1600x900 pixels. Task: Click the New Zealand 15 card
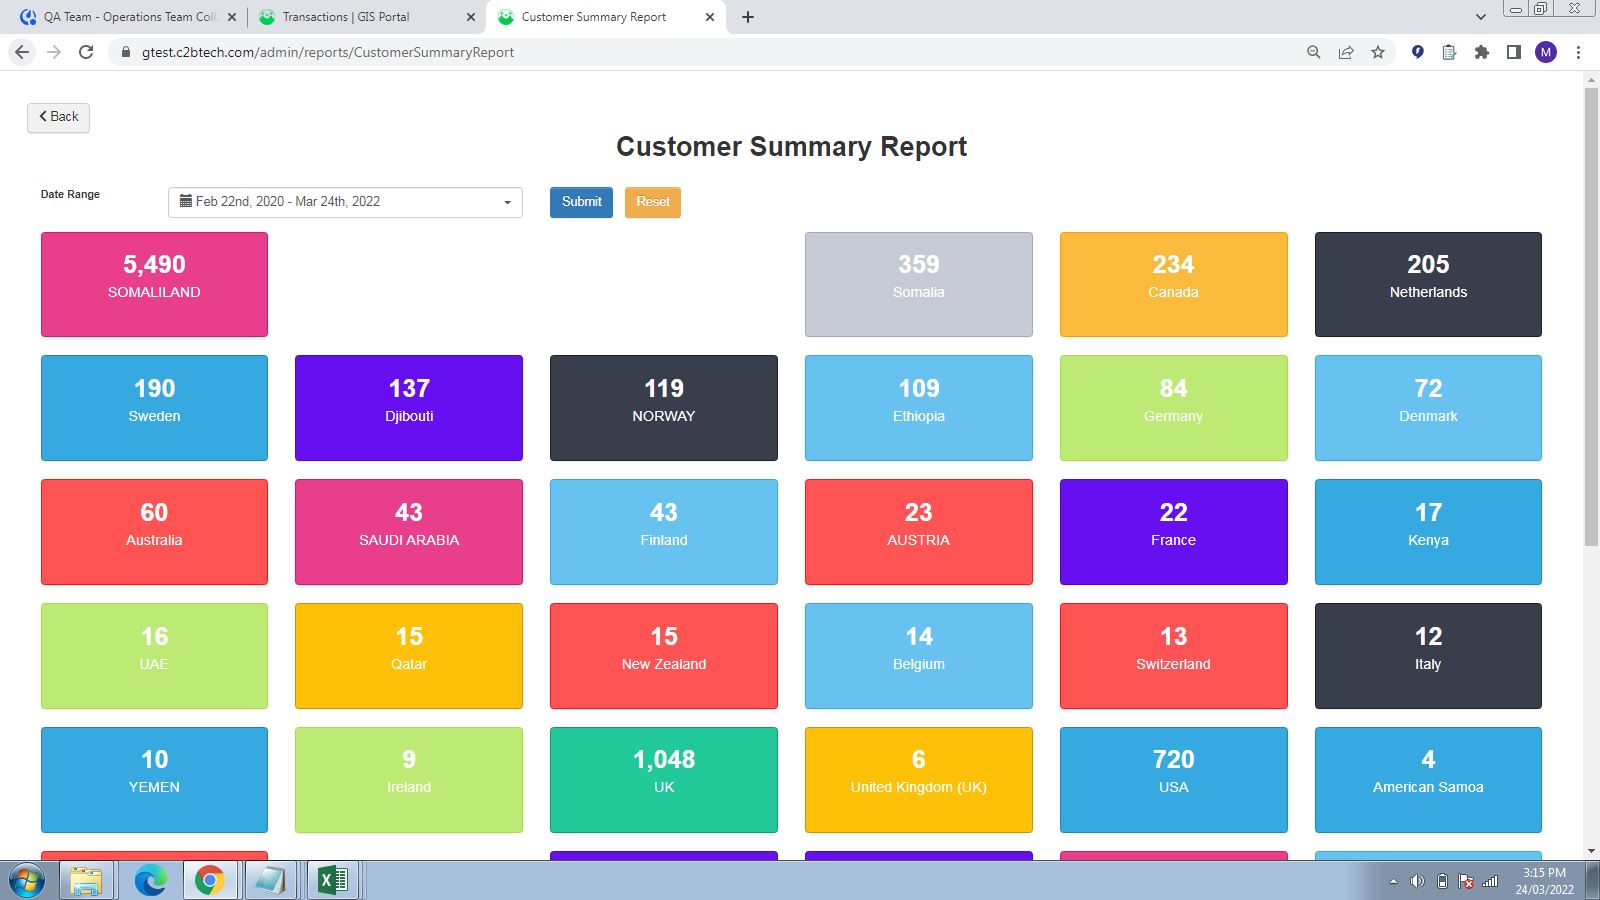664,656
